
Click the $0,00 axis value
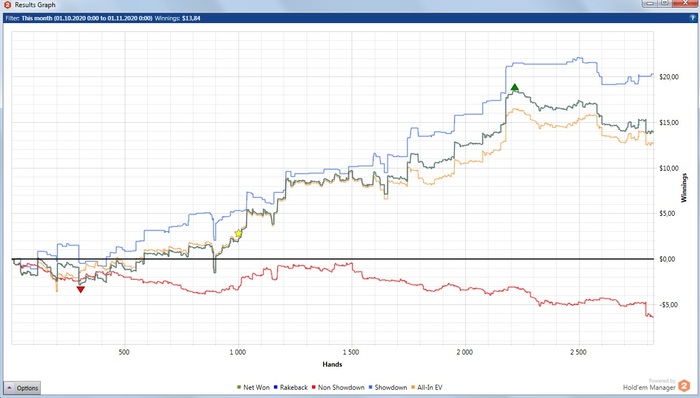667,259
